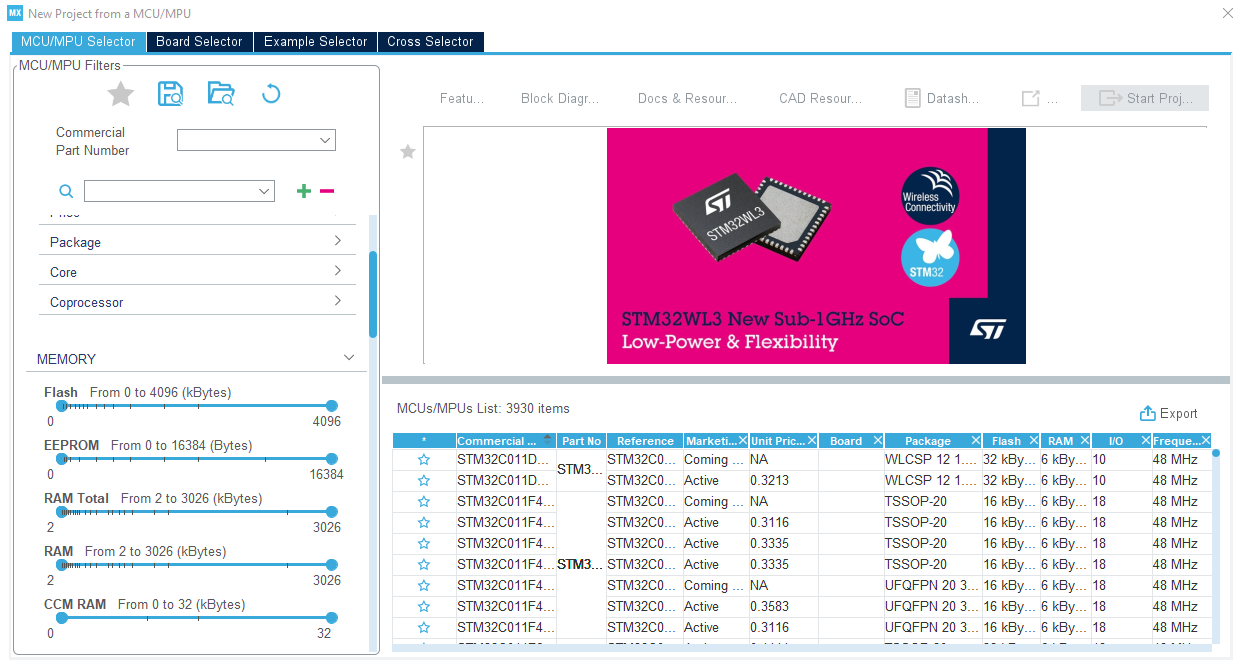Open the Commercial Part Number dropdown
The image size is (1242, 669).
[256, 140]
